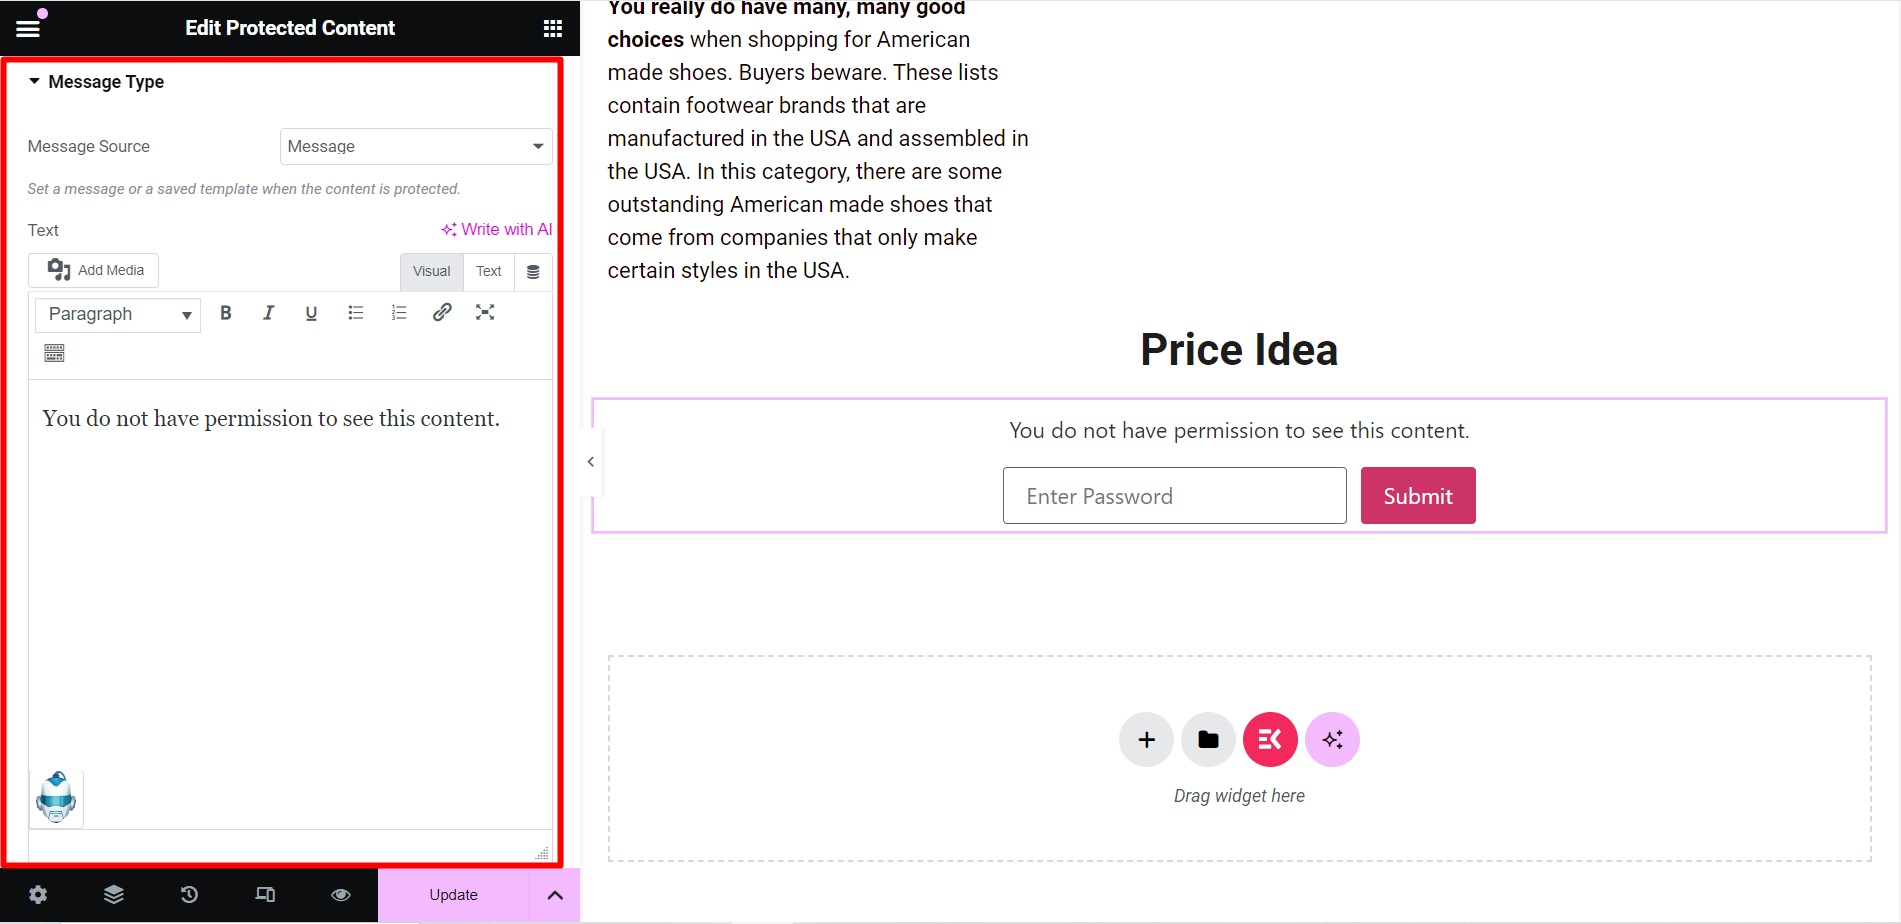1901x924 pixels.
Task: Apply italic formatting to text
Action: (268, 313)
